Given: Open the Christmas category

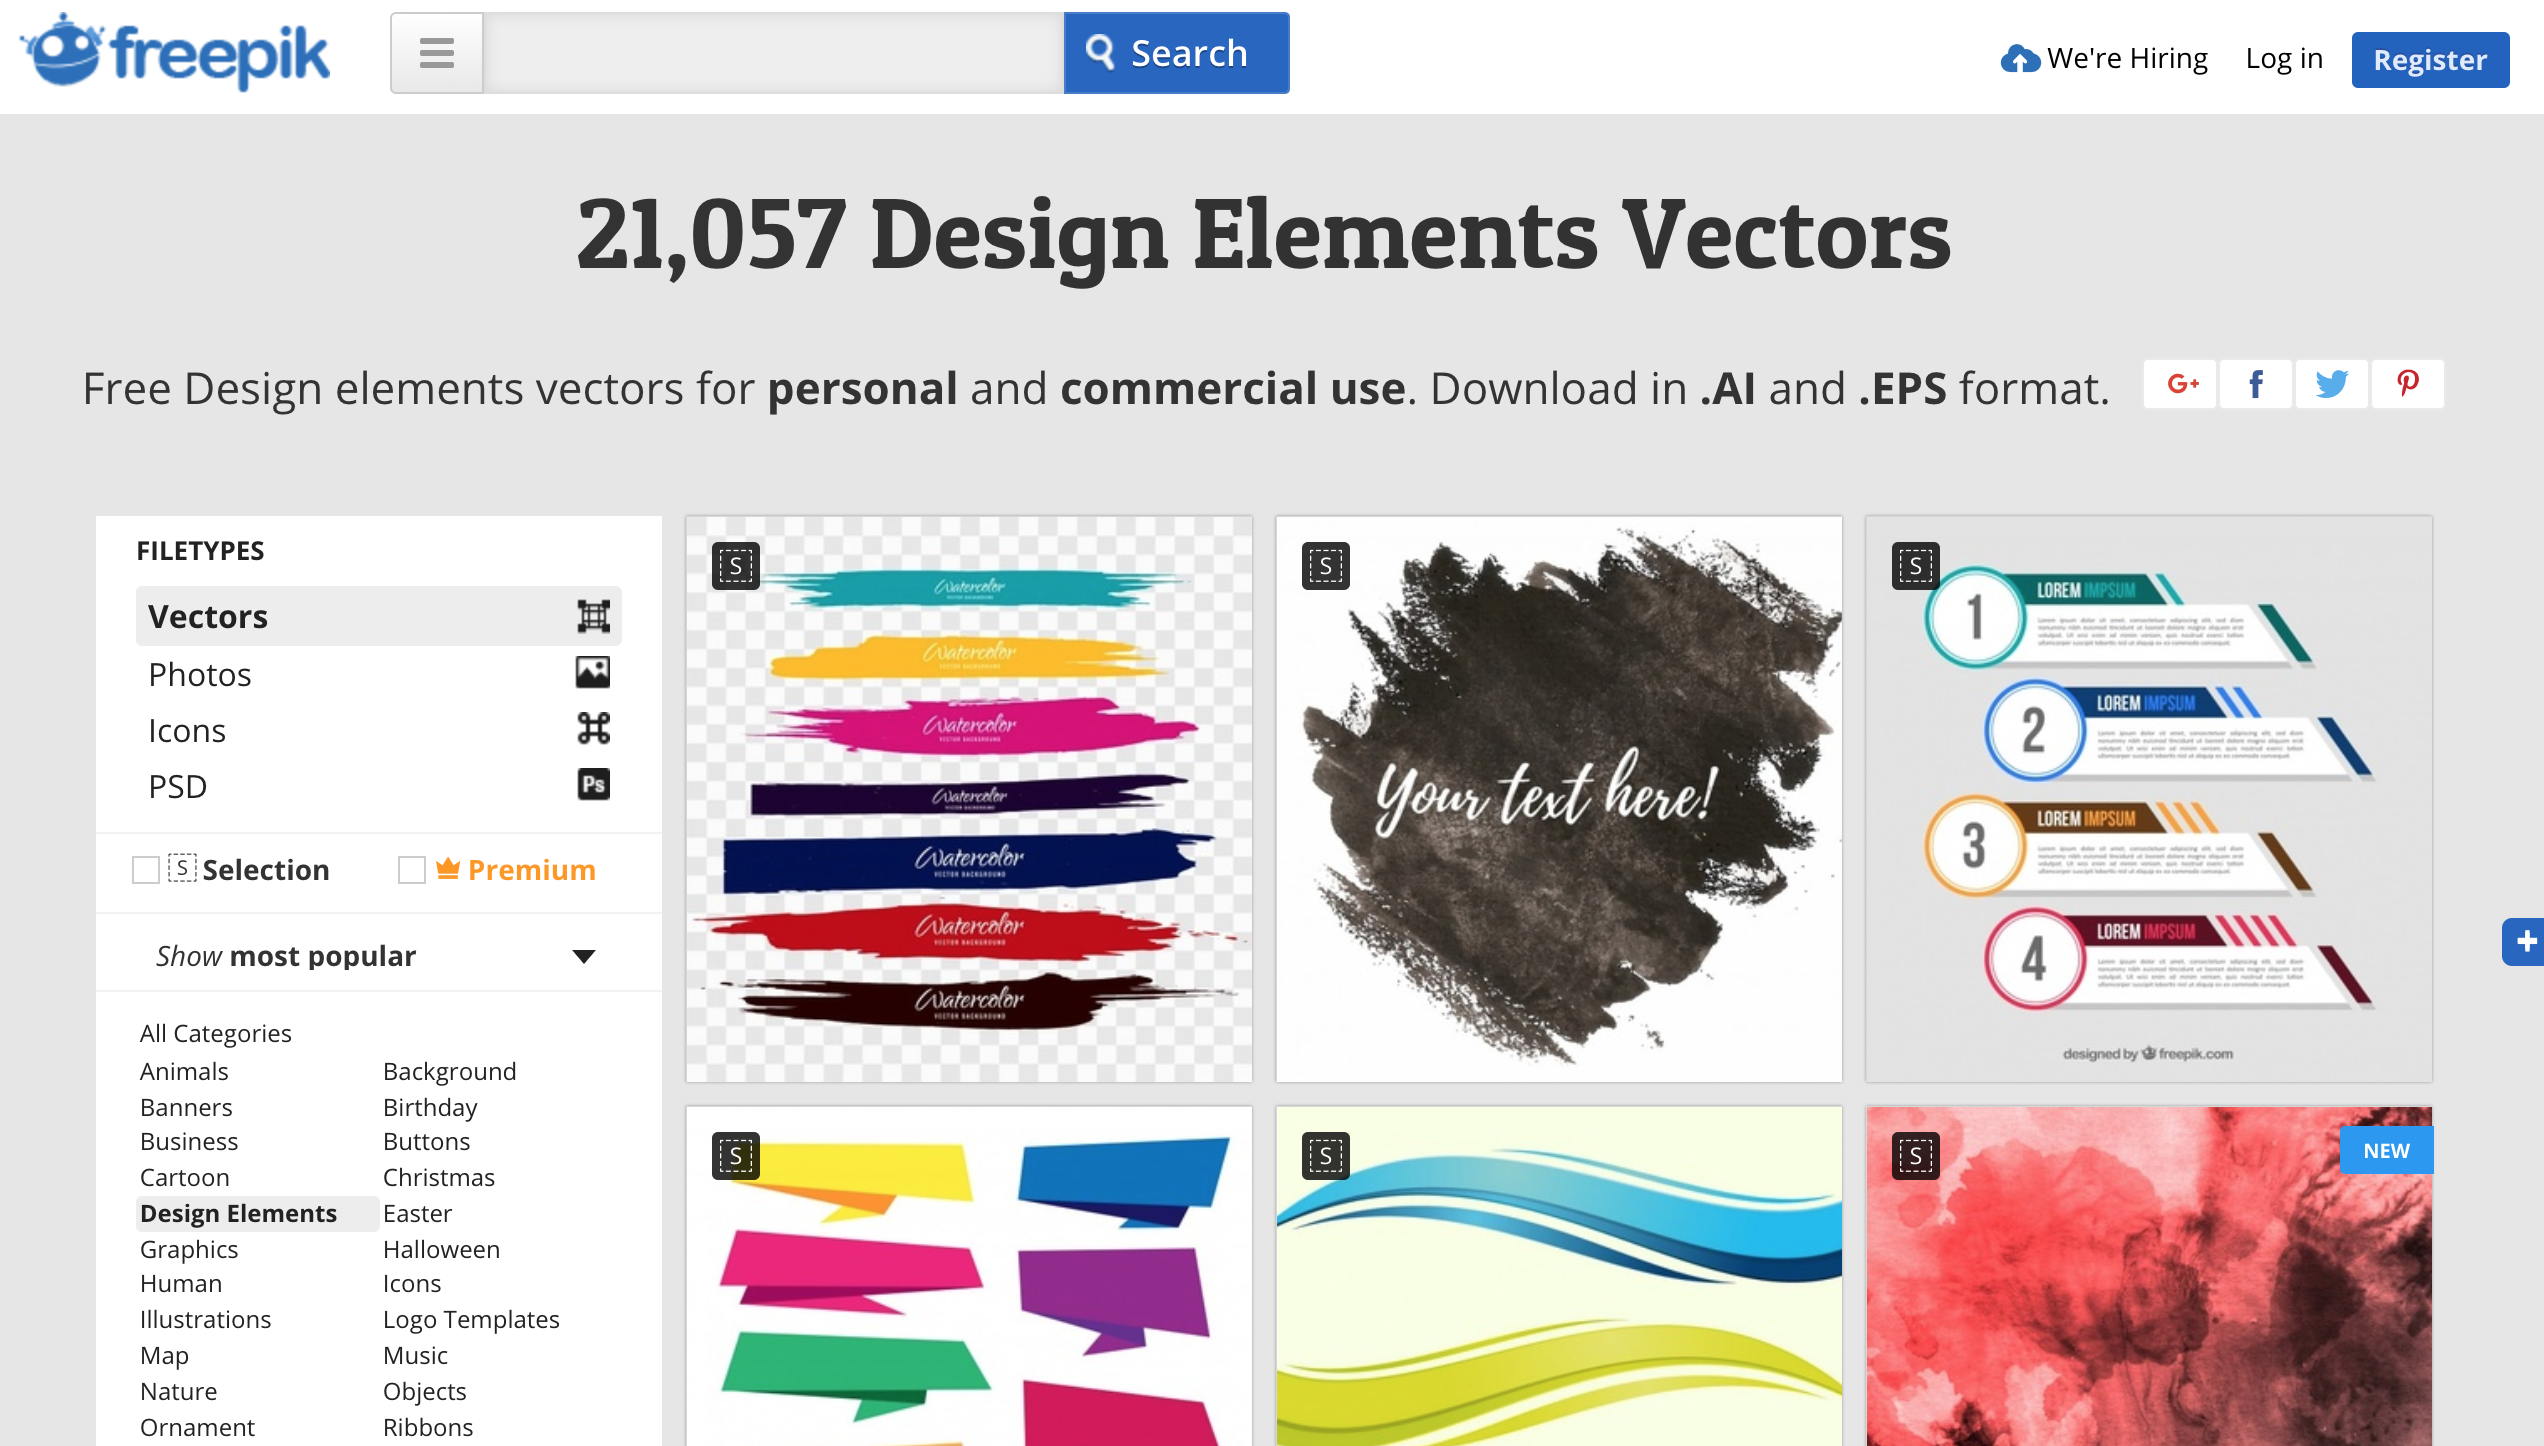Looking at the screenshot, I should pos(439,1177).
